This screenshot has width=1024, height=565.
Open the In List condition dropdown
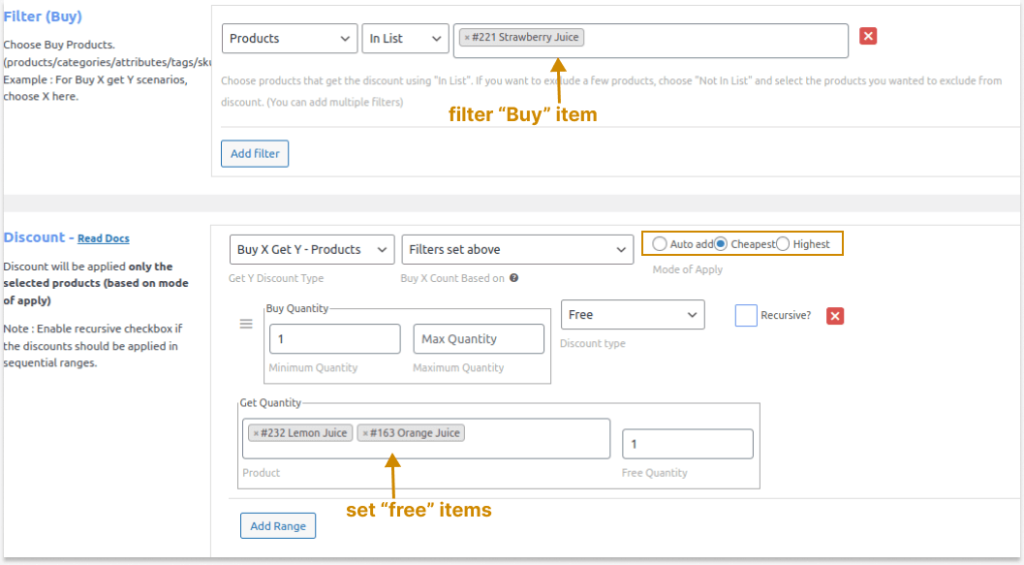[405, 39]
